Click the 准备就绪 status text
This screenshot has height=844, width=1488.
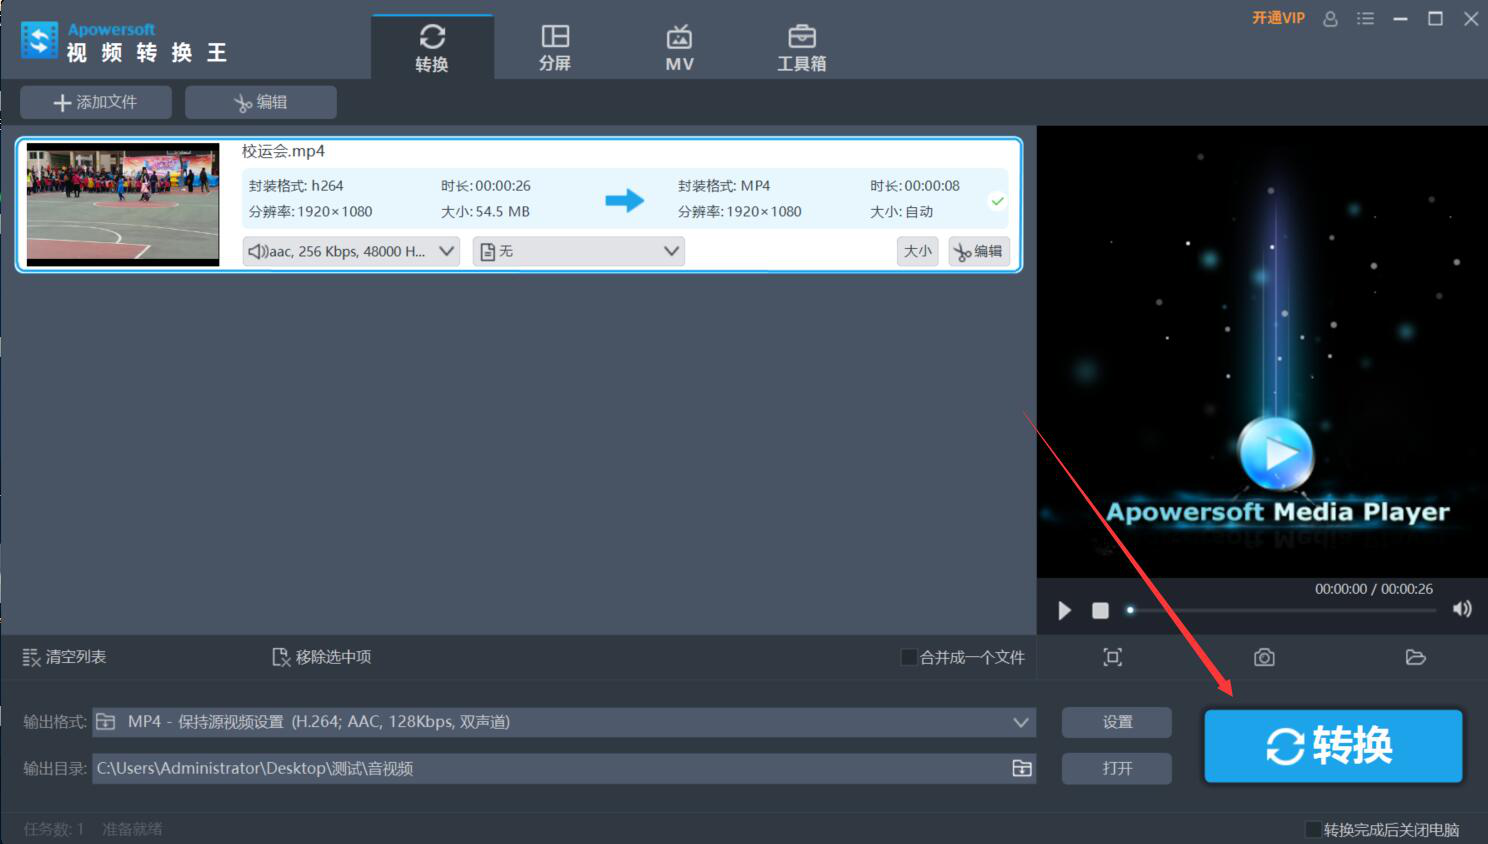coord(132,829)
